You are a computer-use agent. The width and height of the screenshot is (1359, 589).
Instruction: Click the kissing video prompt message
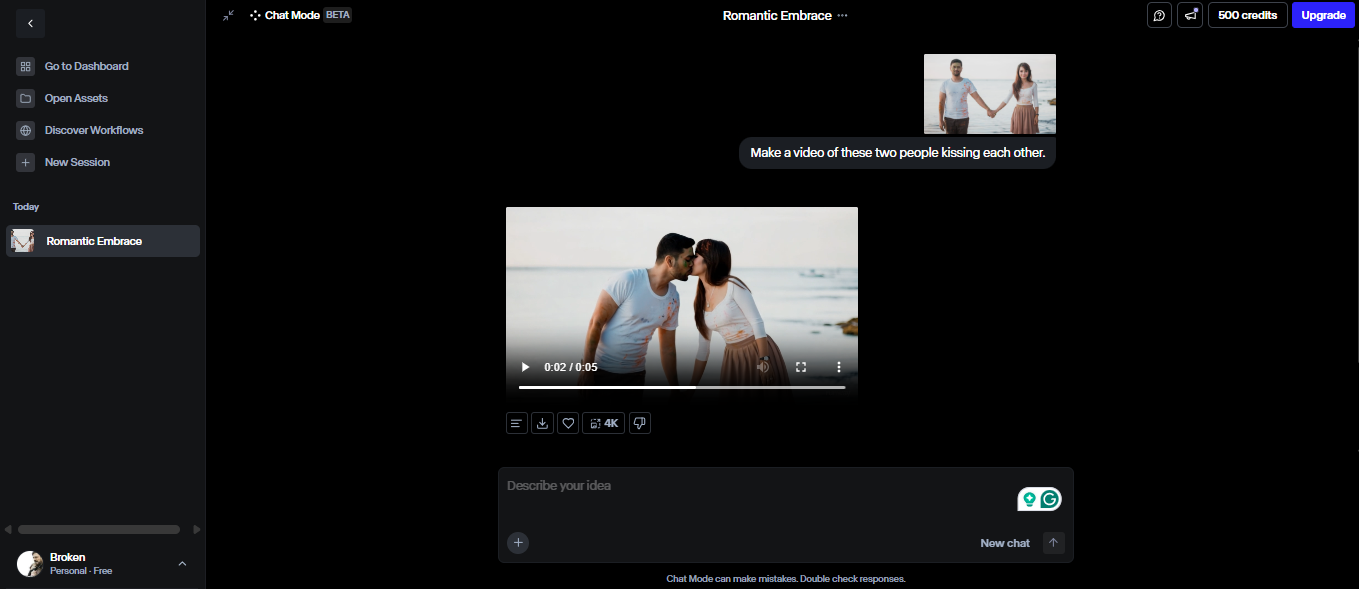click(897, 153)
